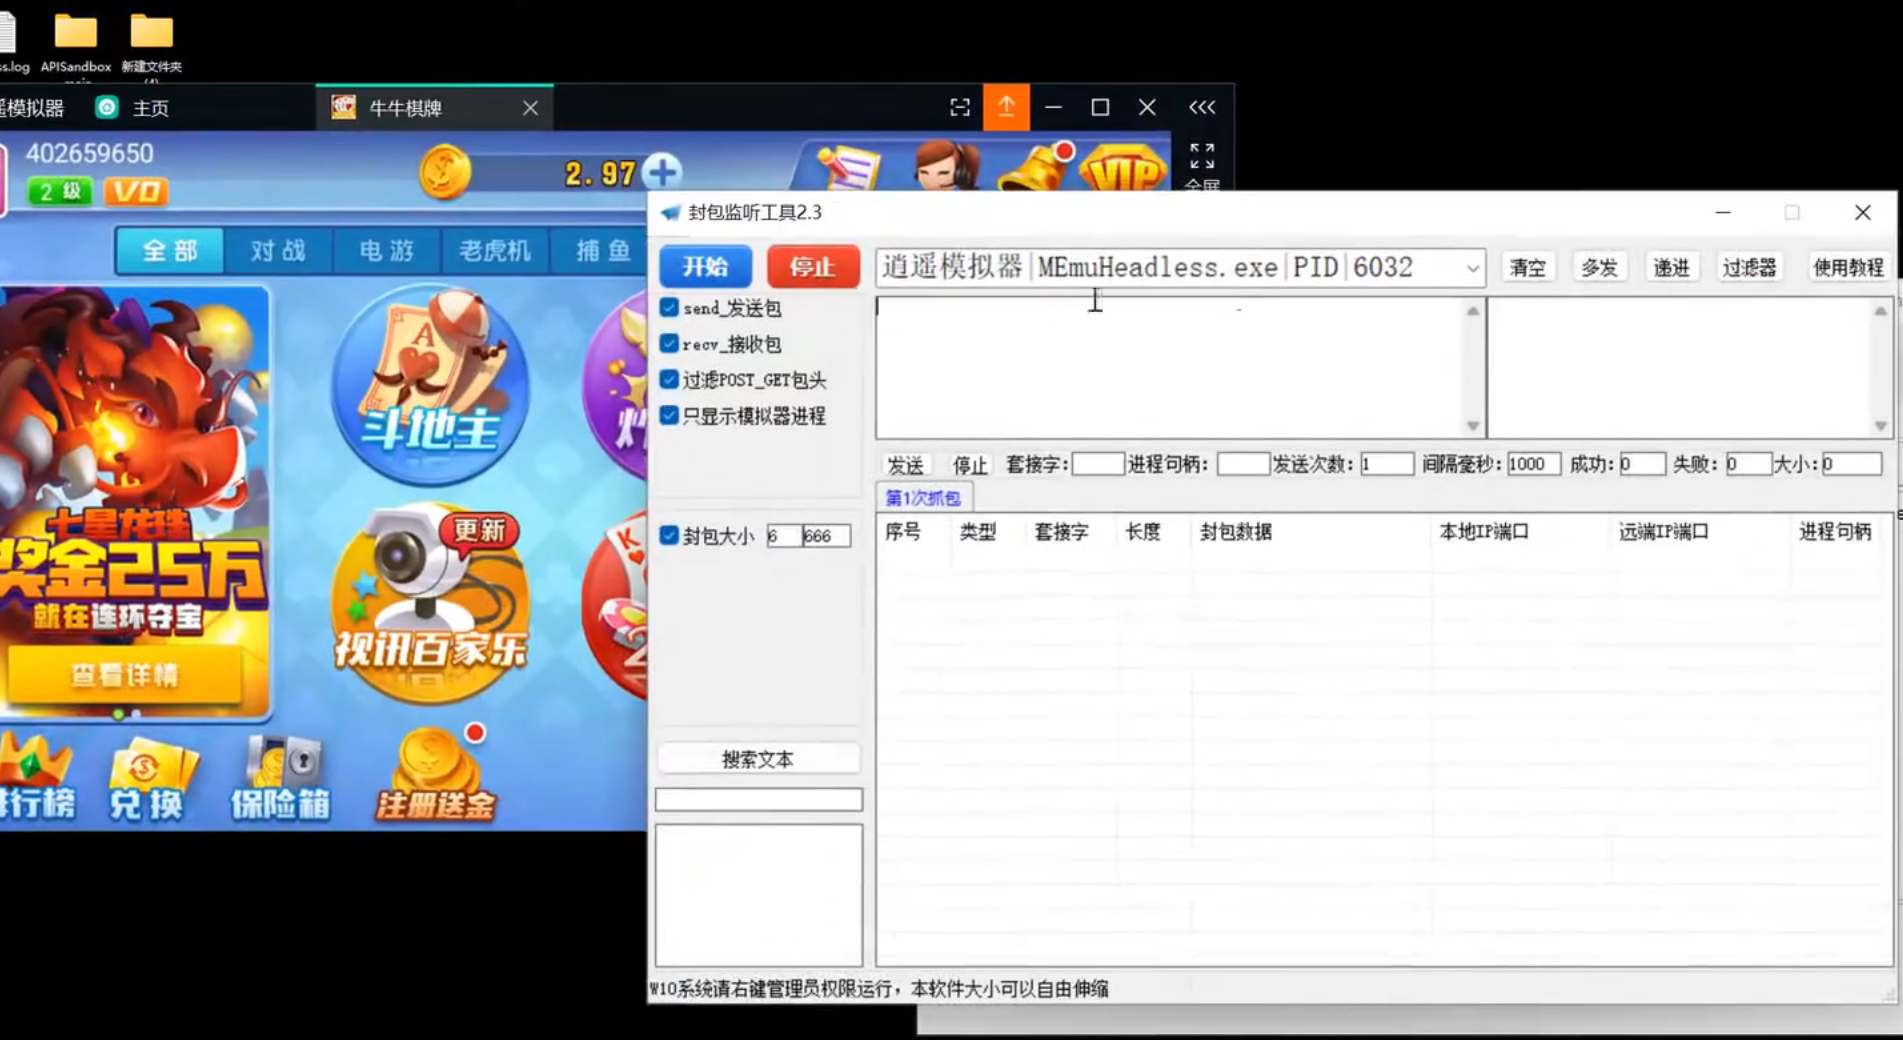Open the 排行榜 crown icon
The image size is (1903, 1040).
tap(36, 778)
